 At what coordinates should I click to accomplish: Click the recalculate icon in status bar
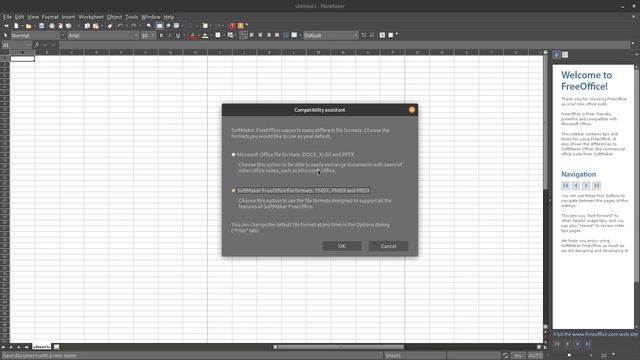pyautogui.click(x=505, y=356)
